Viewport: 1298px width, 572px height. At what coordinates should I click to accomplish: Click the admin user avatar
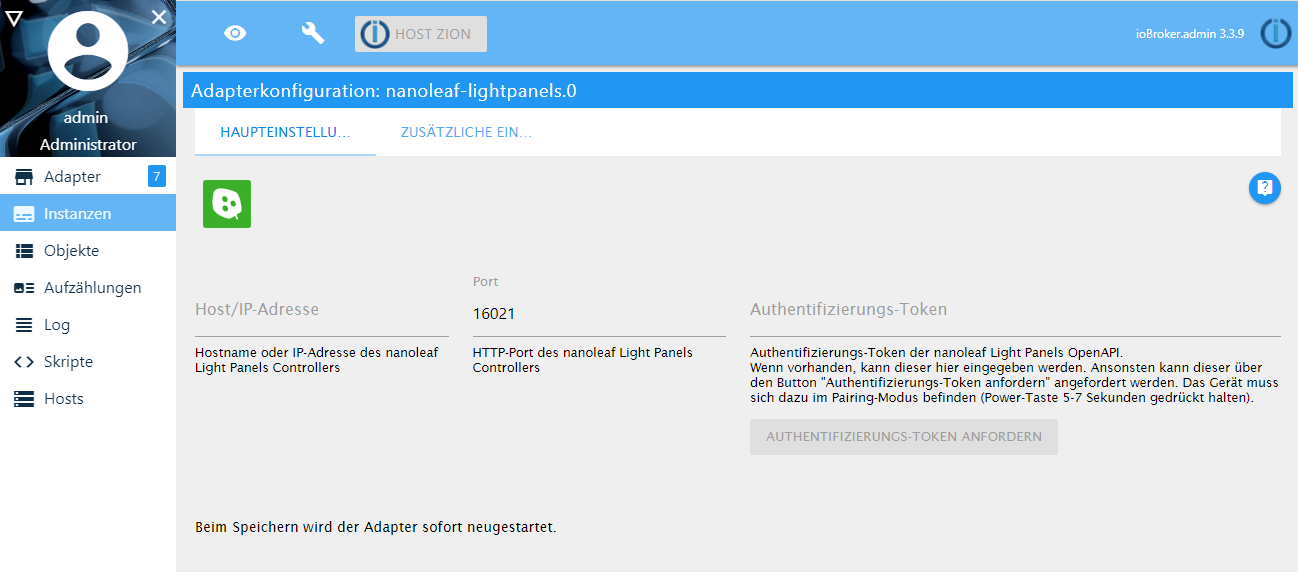pos(88,51)
